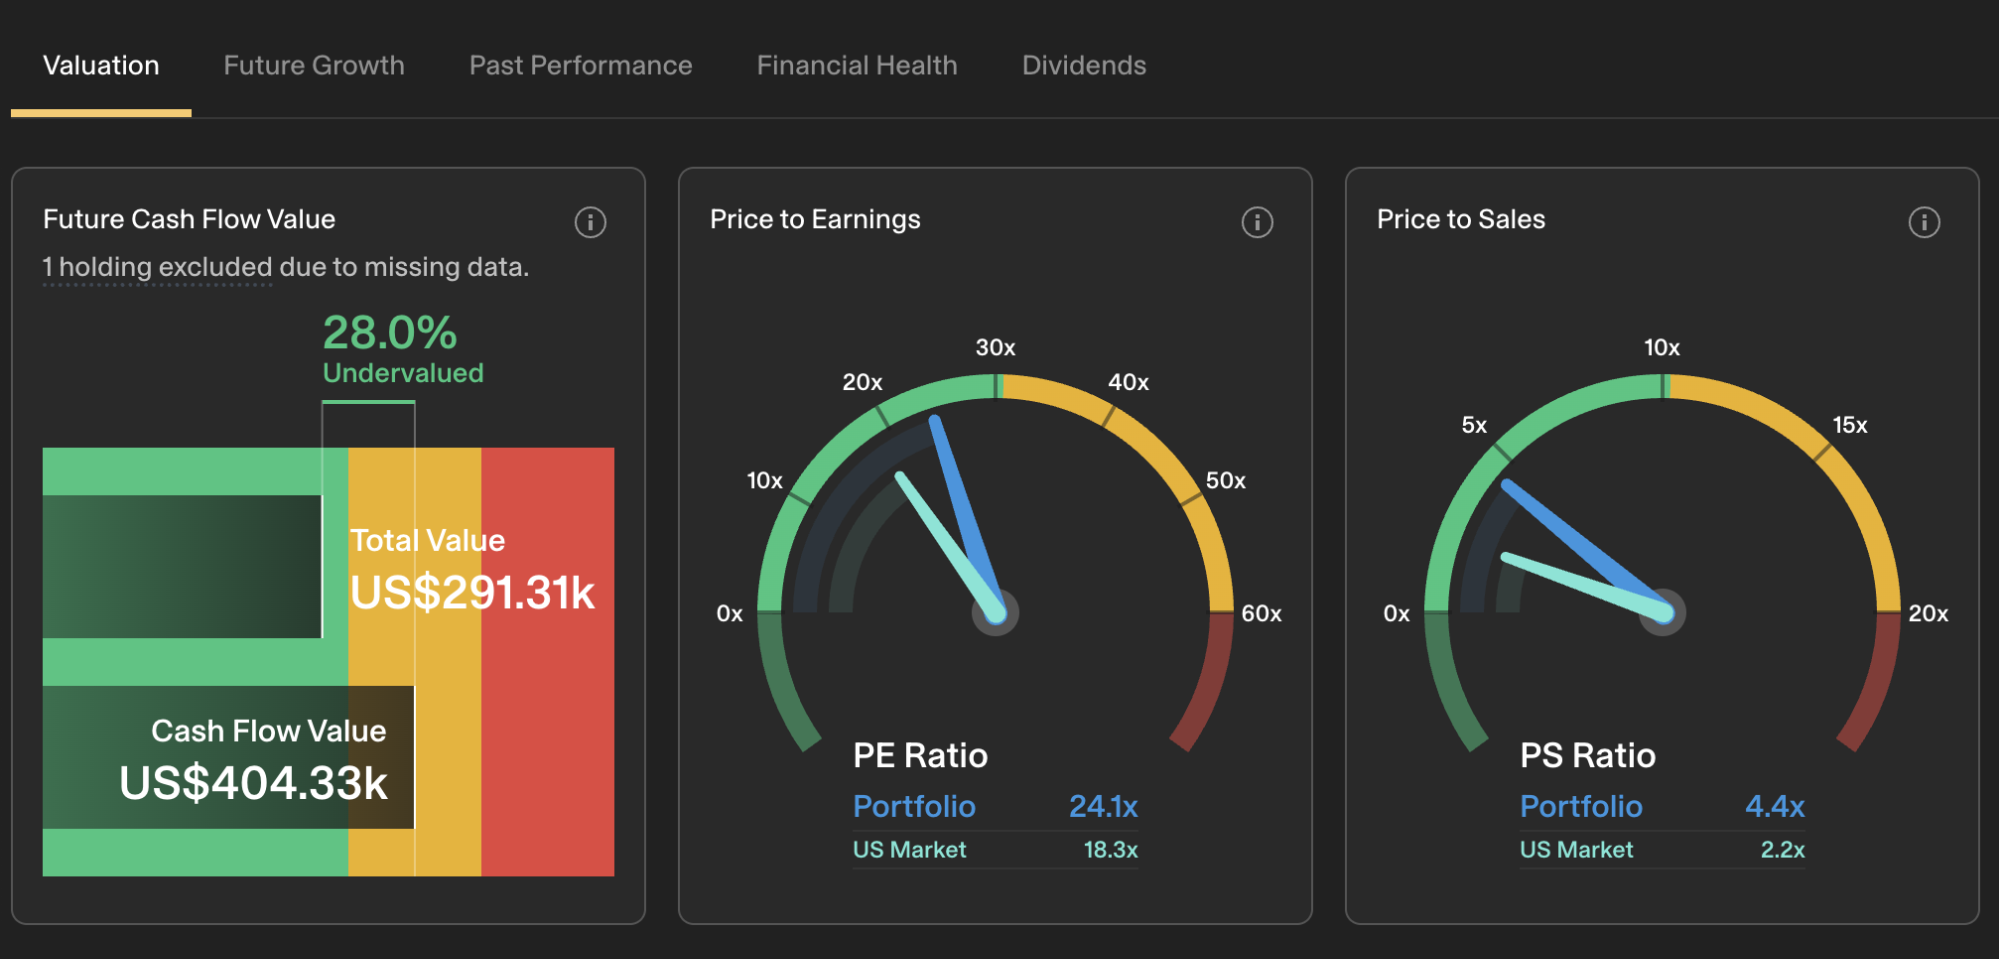Click the PE Ratio US Market 18.3x row

tap(994, 850)
